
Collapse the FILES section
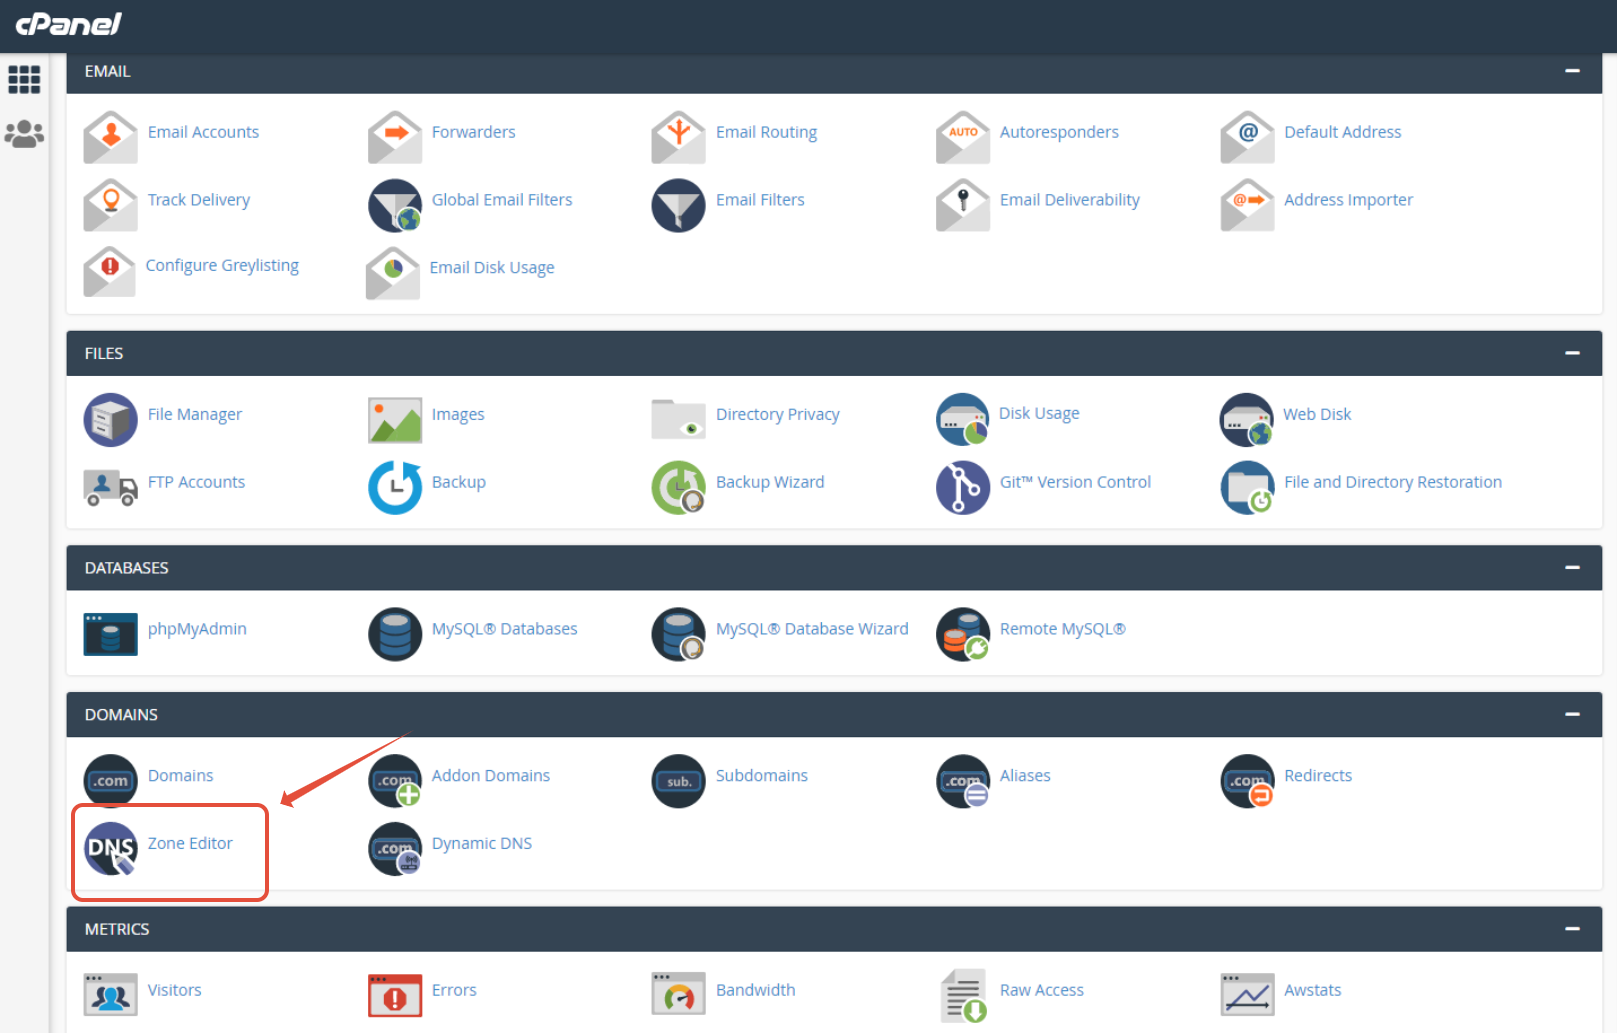click(x=1572, y=353)
